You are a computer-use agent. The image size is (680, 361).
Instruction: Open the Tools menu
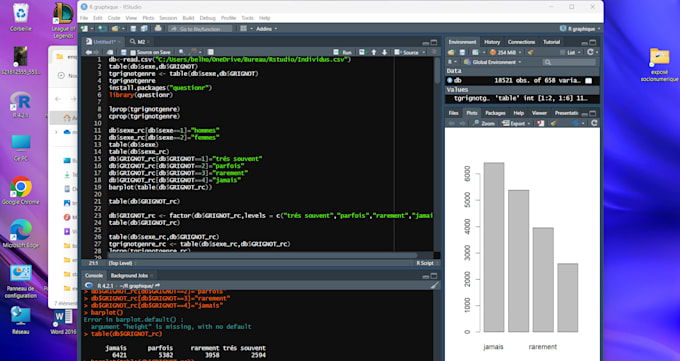coord(247,18)
